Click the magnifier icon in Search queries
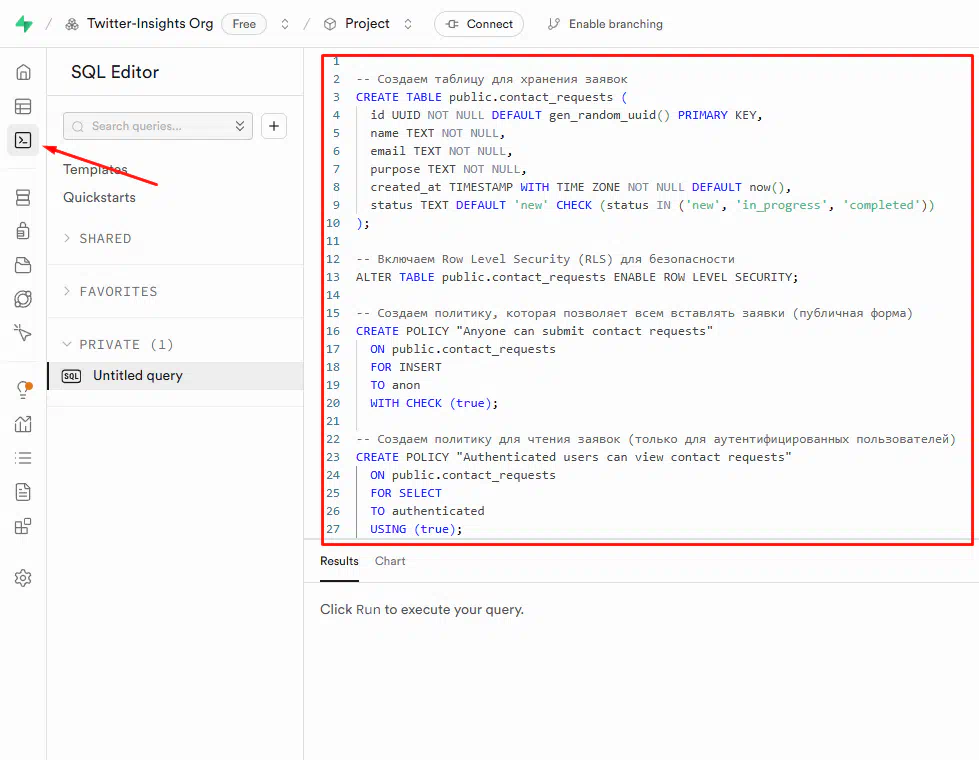Image resolution: width=979 pixels, height=760 pixels. (78, 127)
